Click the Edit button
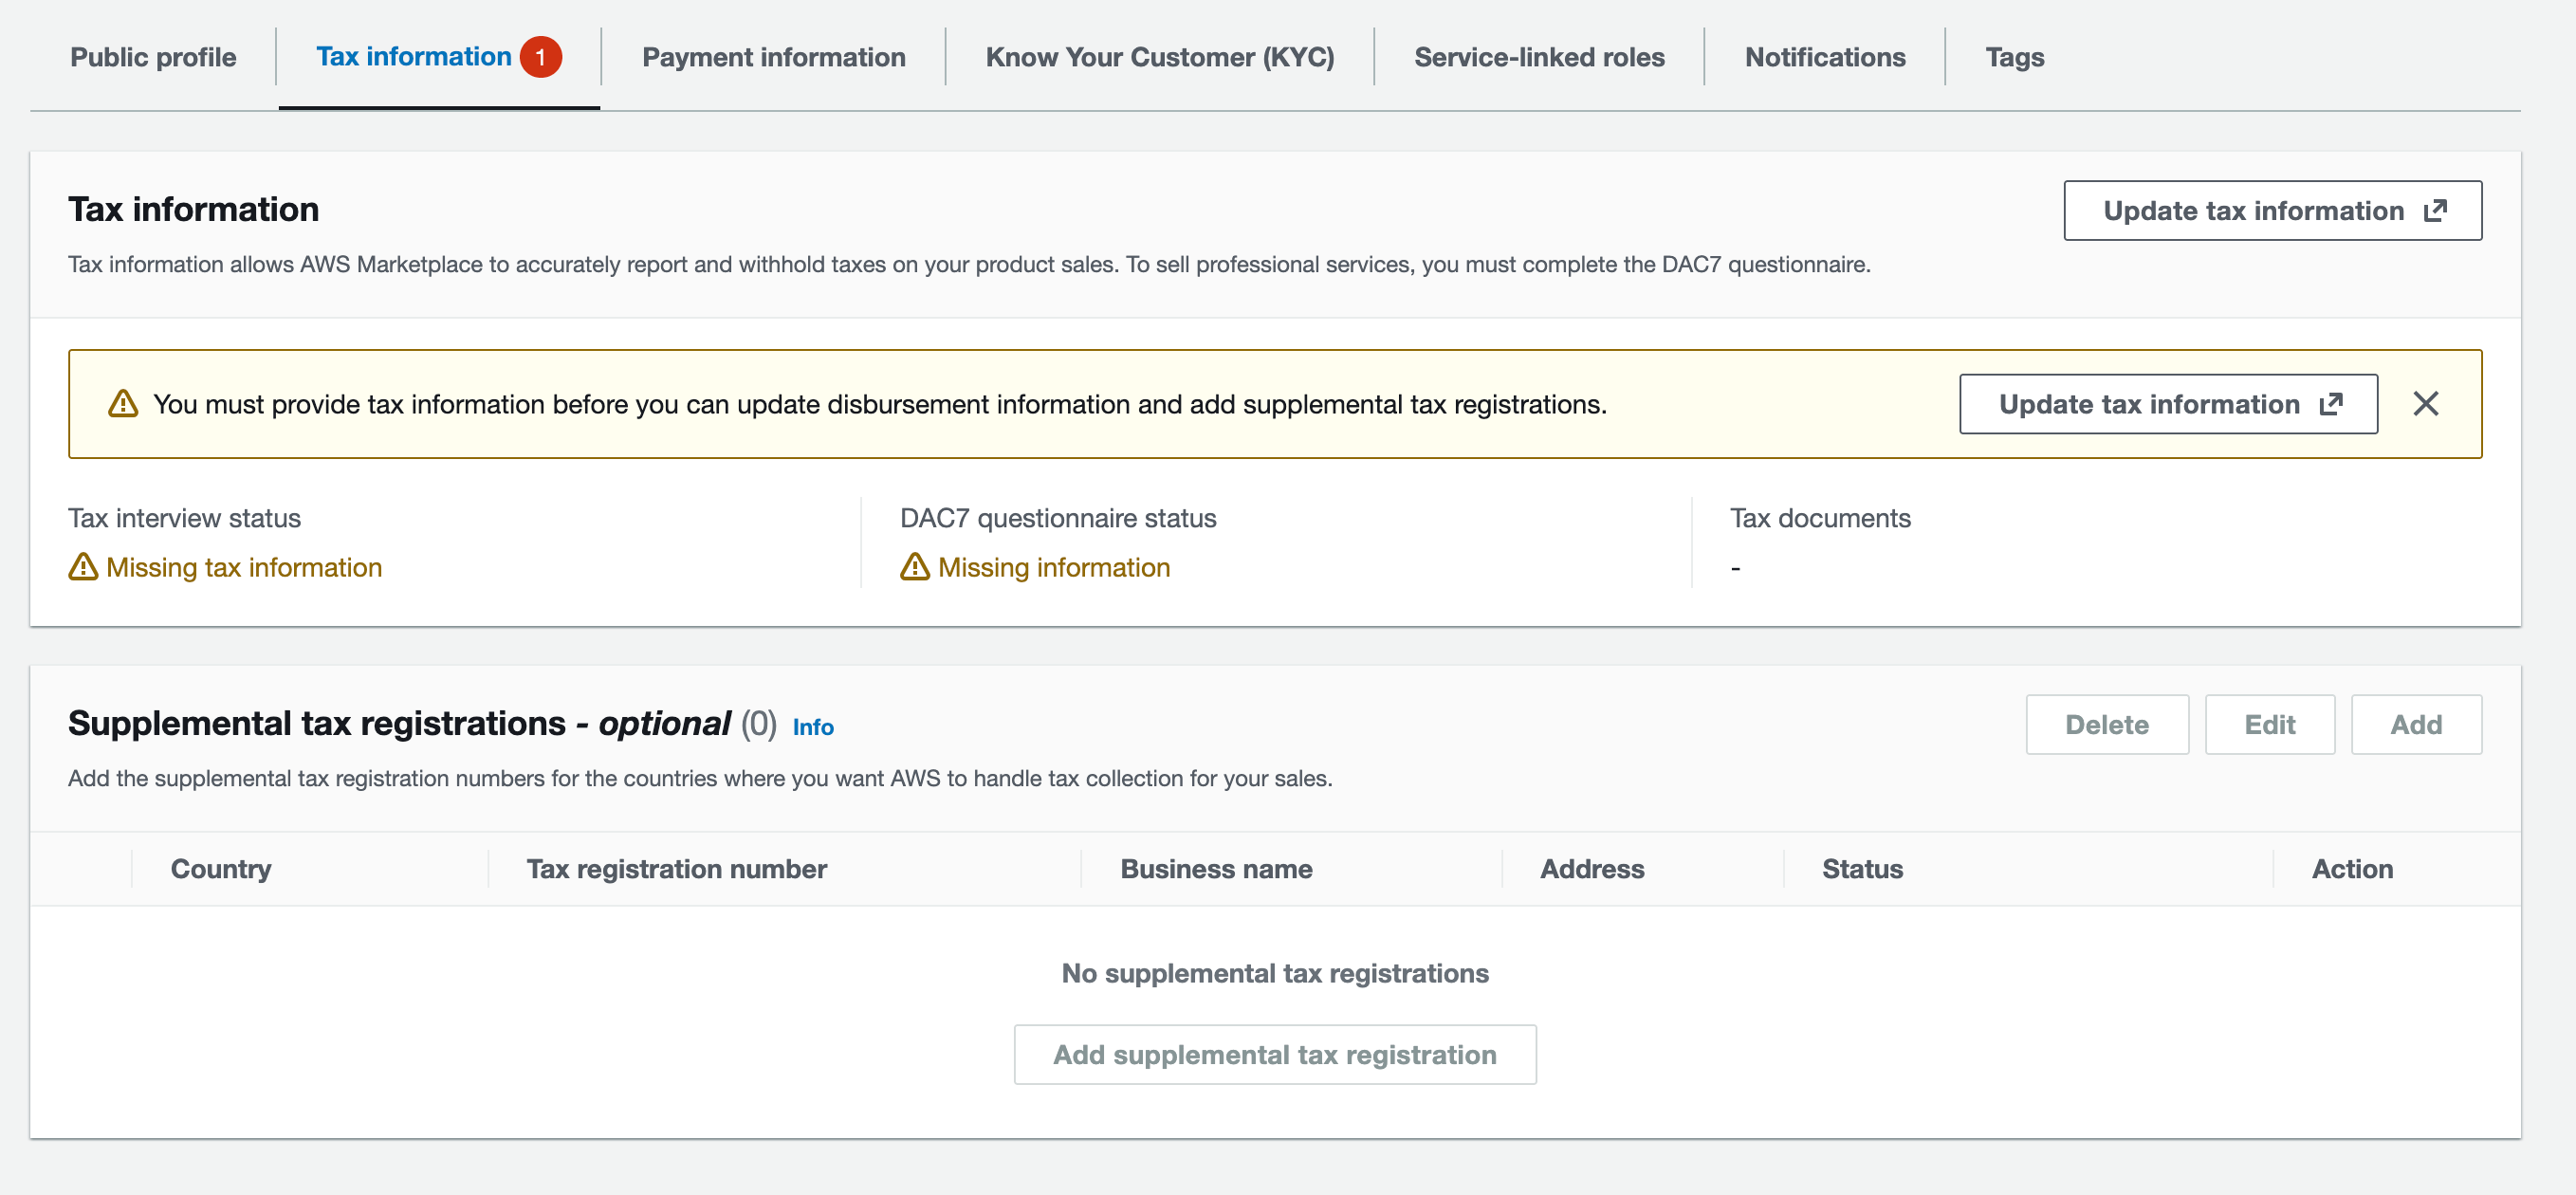2576x1195 pixels. (2269, 724)
